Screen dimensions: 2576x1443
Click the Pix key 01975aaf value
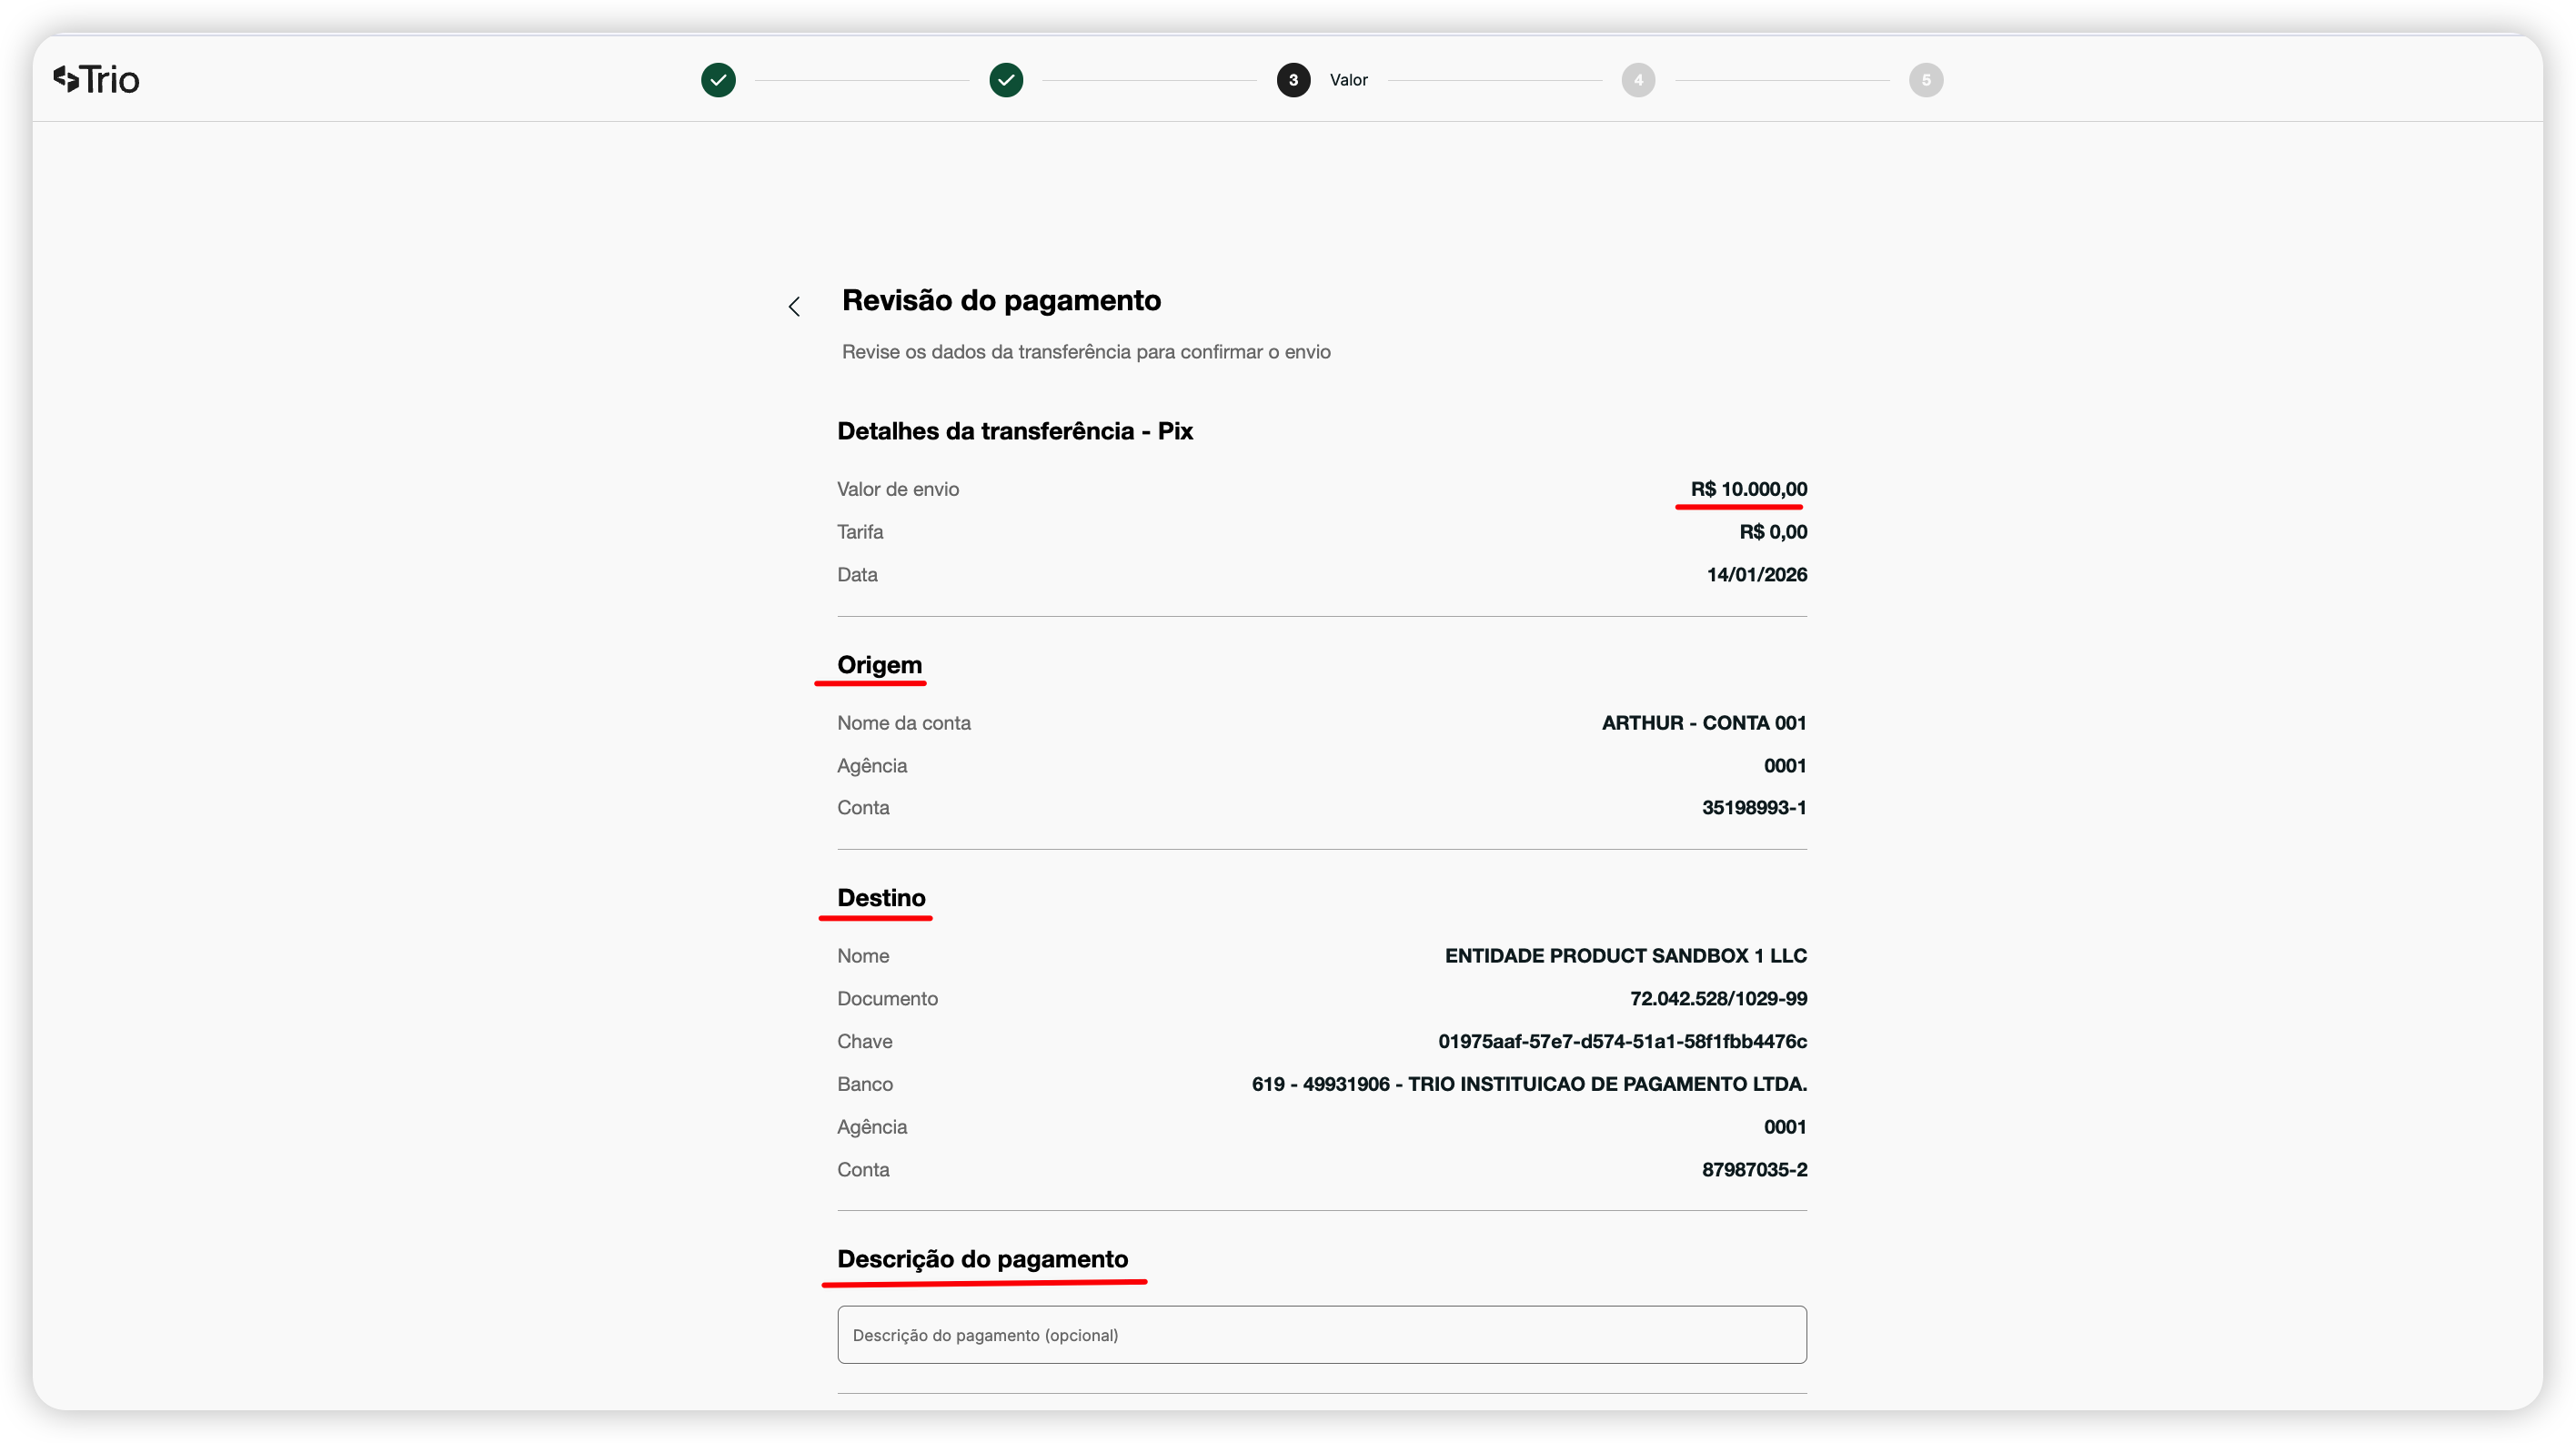pos(1622,1041)
